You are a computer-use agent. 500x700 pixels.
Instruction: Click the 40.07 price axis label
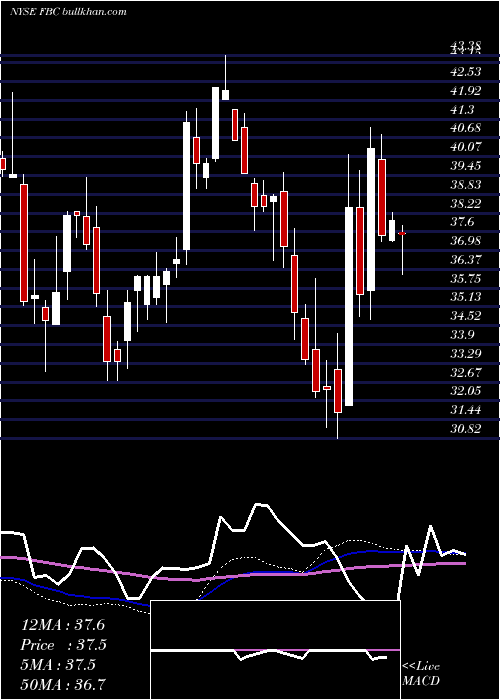click(466, 147)
